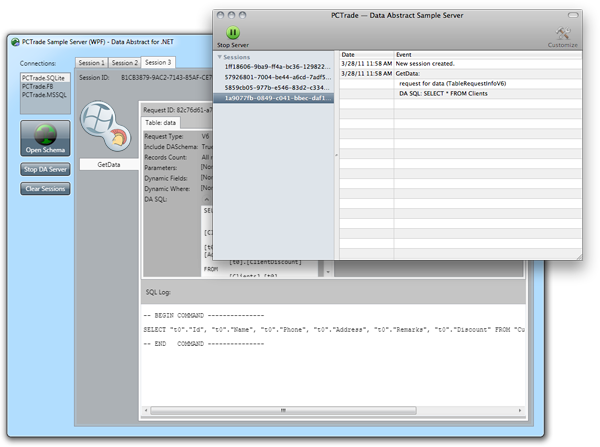
Task: Select the PCTrade.MSSQL connection
Action: (45, 95)
